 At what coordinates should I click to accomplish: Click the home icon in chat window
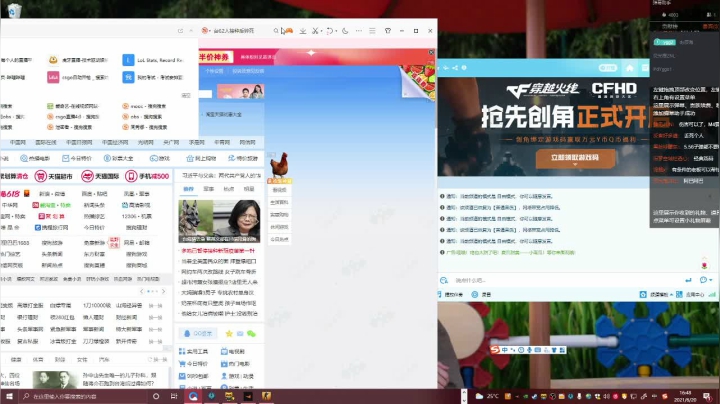pos(630,68)
